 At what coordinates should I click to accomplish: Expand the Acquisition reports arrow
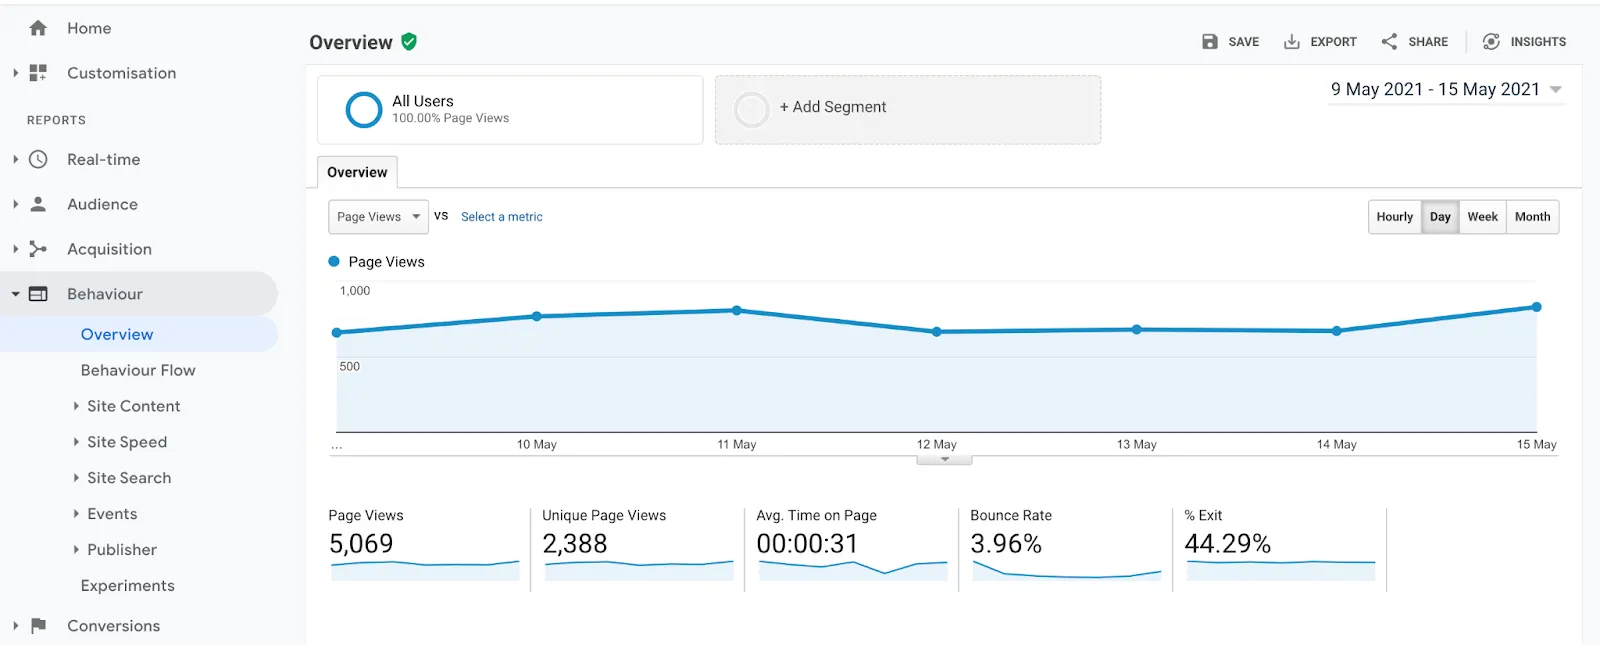15,249
